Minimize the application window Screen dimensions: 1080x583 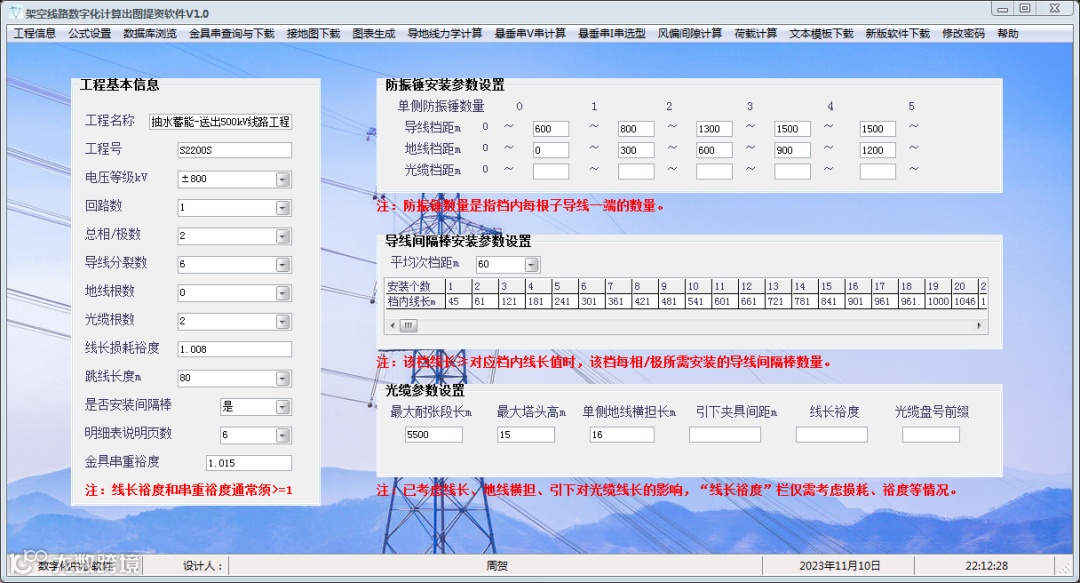click(x=1002, y=8)
